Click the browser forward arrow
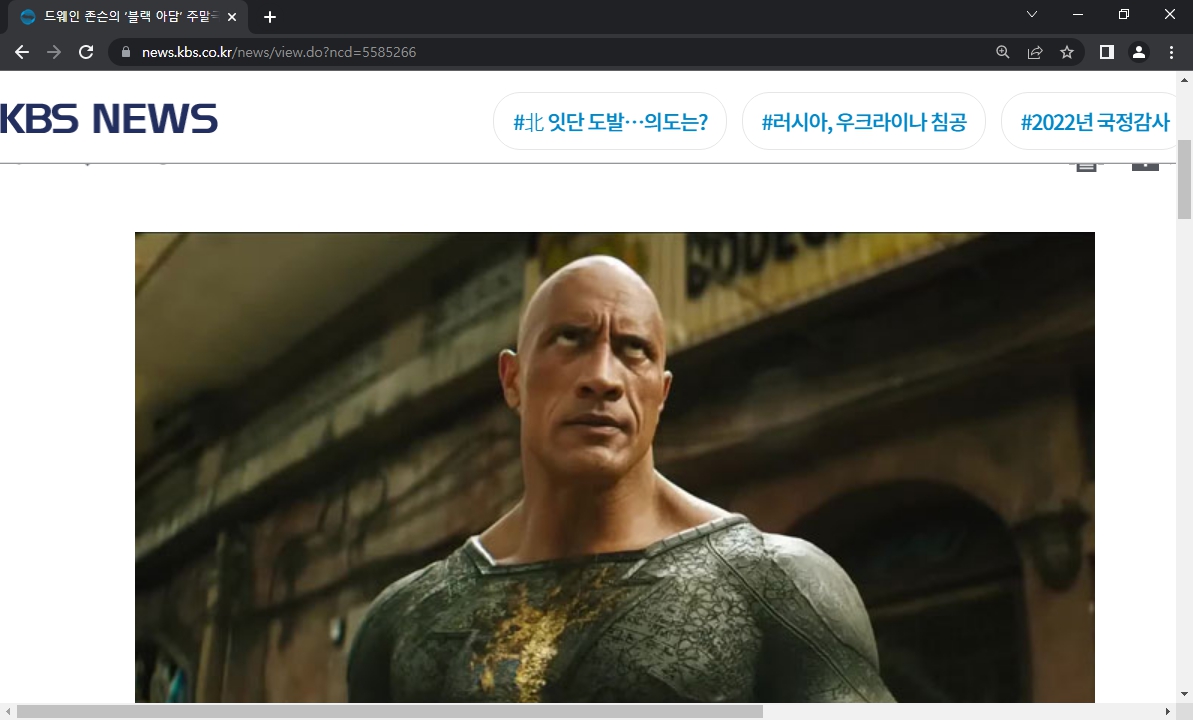This screenshot has width=1193, height=720. pyautogui.click(x=53, y=52)
